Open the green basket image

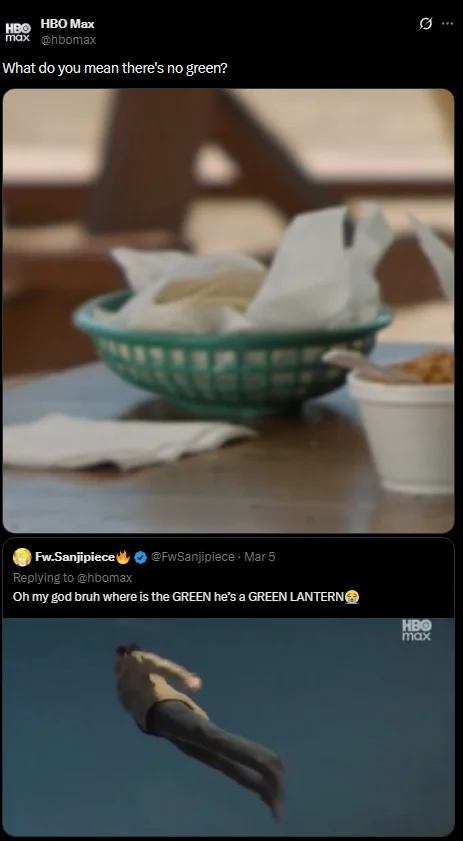(229, 311)
